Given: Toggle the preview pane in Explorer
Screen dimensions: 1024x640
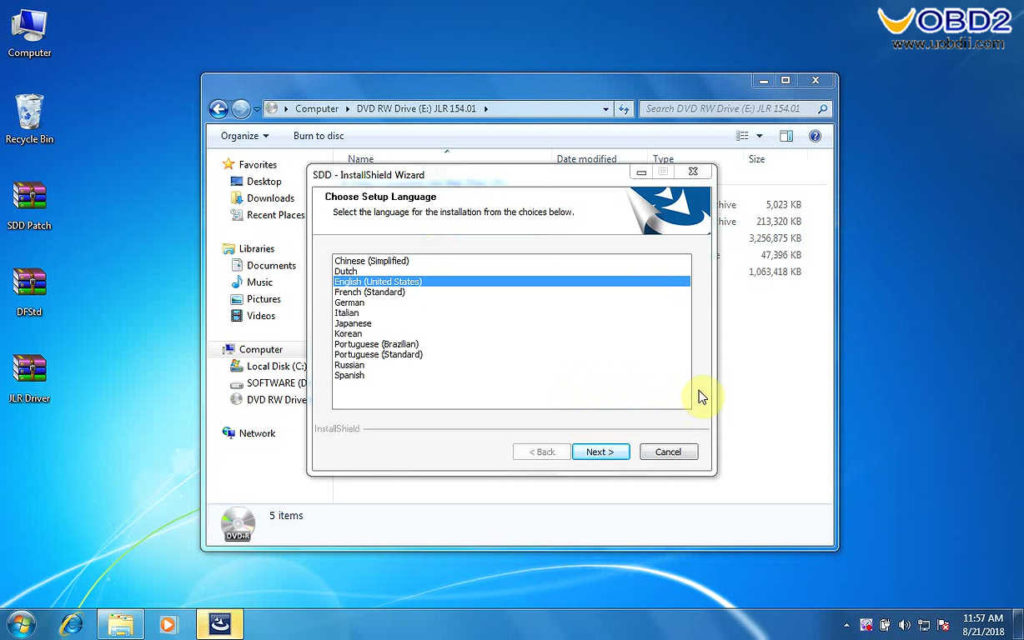Looking at the screenshot, I should click(786, 135).
